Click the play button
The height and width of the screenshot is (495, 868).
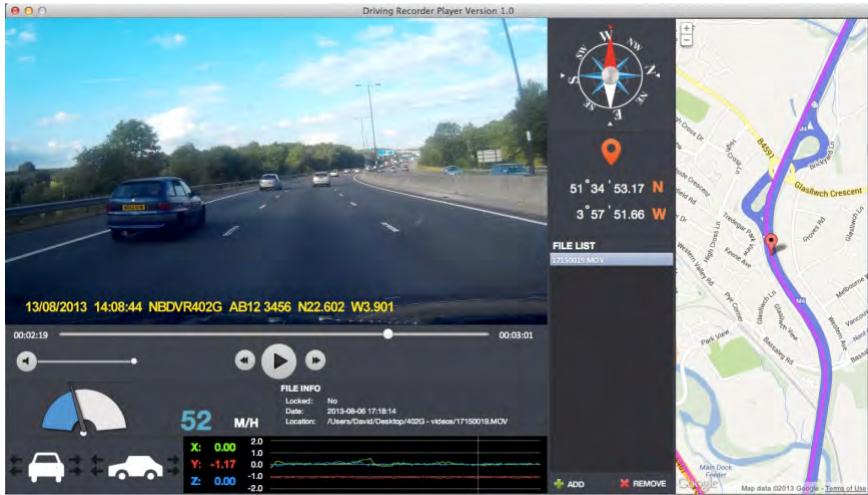coord(279,361)
